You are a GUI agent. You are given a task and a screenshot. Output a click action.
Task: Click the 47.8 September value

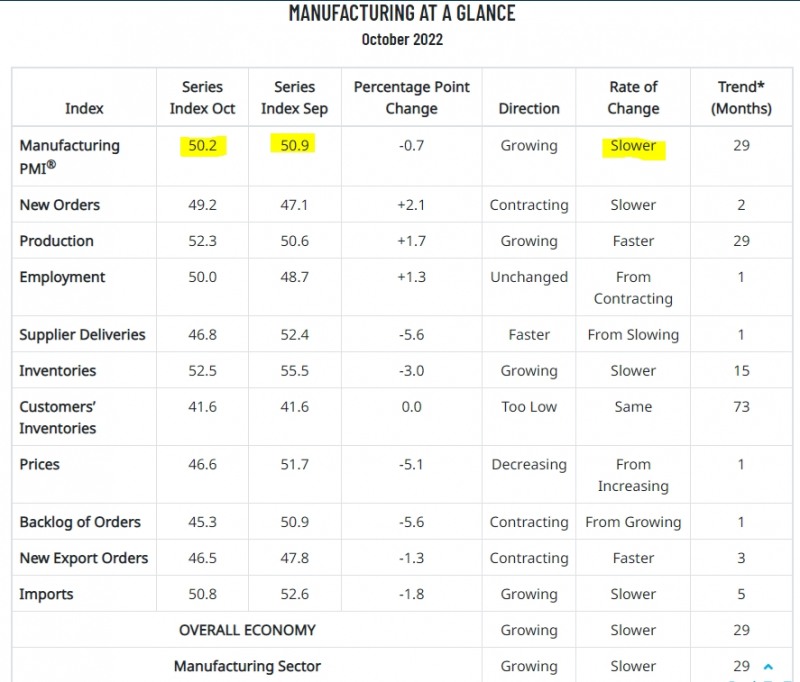coord(294,559)
